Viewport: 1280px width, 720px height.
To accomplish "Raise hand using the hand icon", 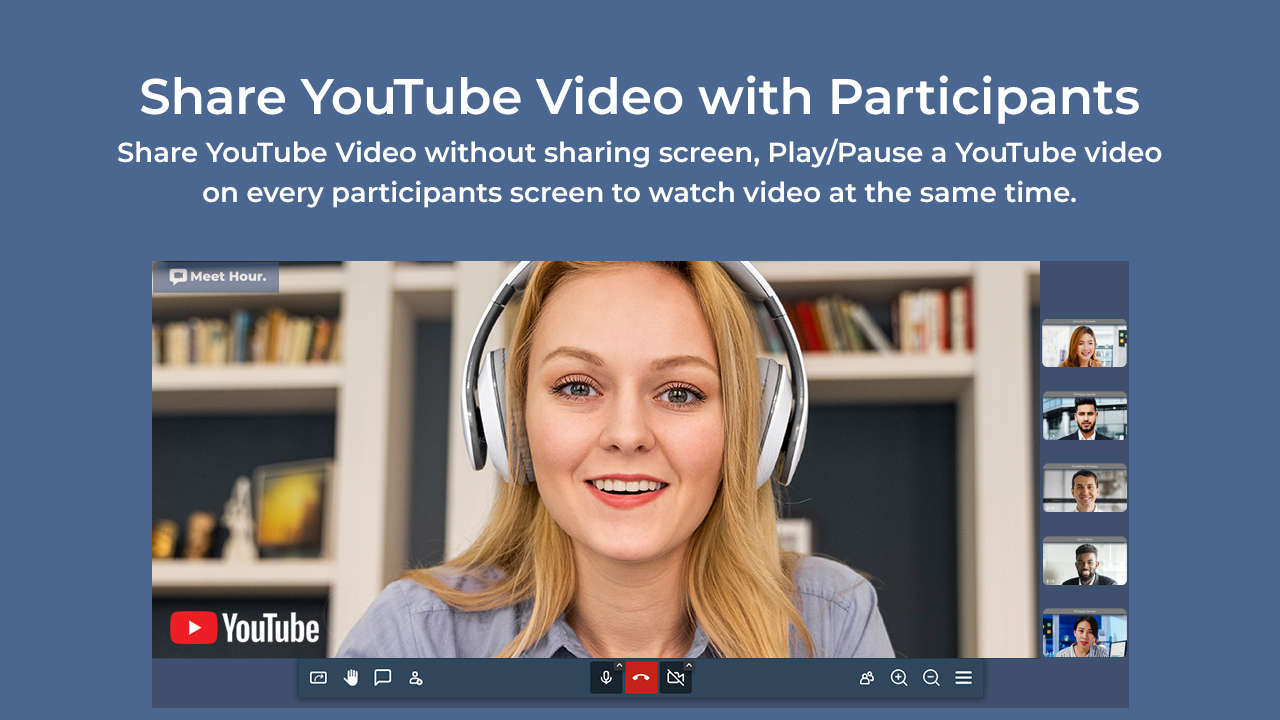I will pyautogui.click(x=351, y=678).
